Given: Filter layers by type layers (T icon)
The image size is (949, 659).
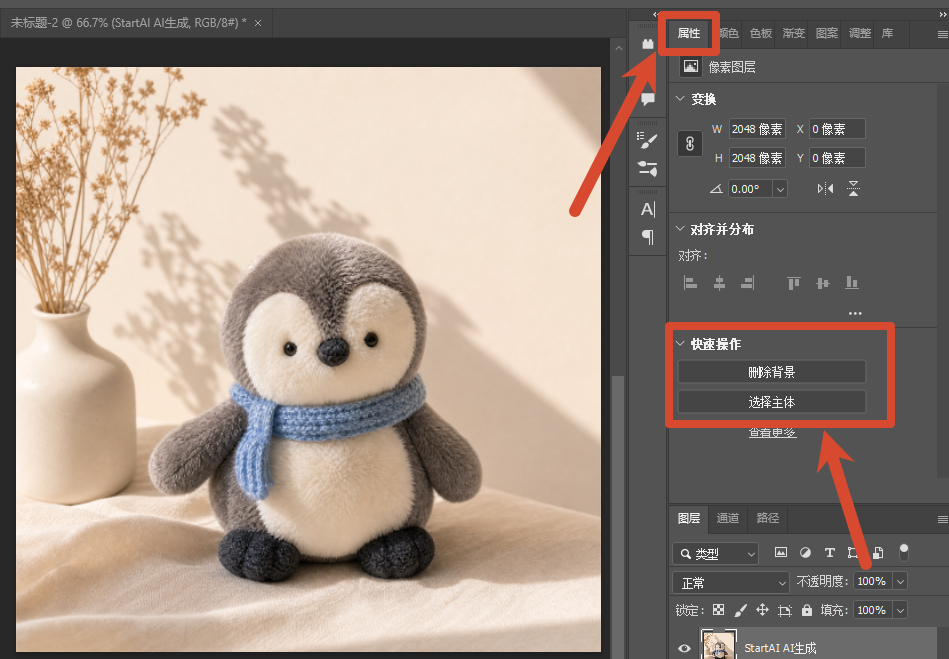Looking at the screenshot, I should [830, 552].
